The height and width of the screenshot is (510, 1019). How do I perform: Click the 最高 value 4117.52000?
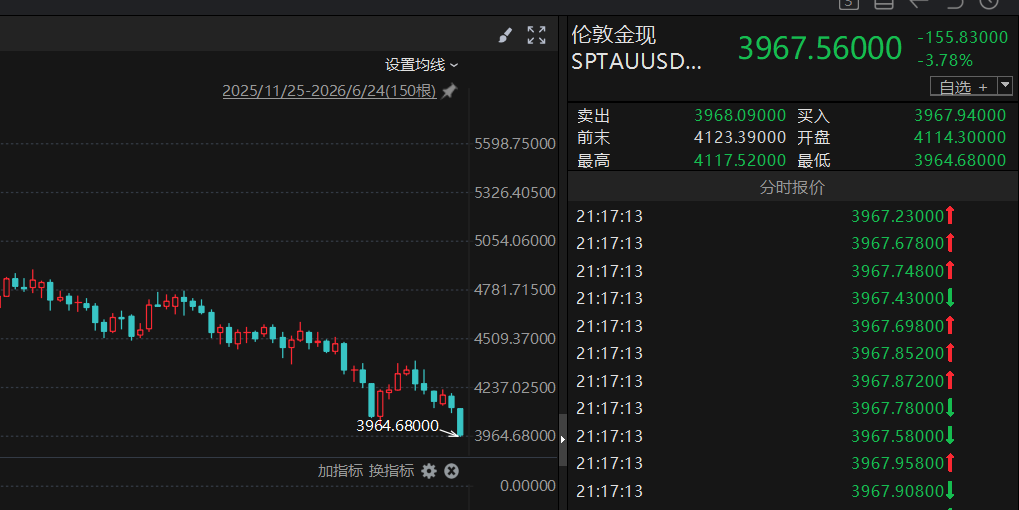740,160
